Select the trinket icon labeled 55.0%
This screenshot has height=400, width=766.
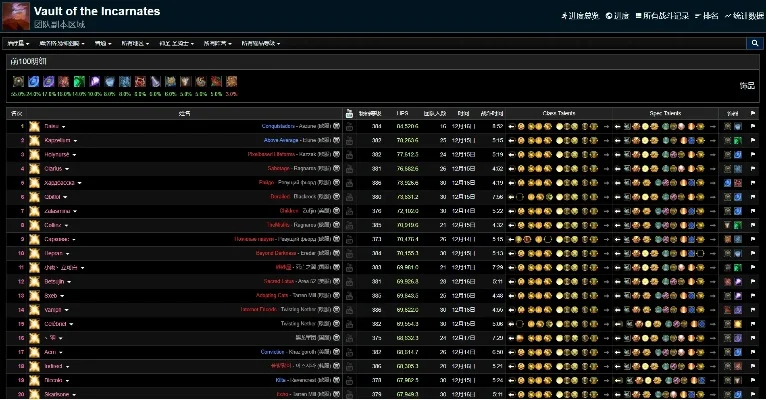19,81
